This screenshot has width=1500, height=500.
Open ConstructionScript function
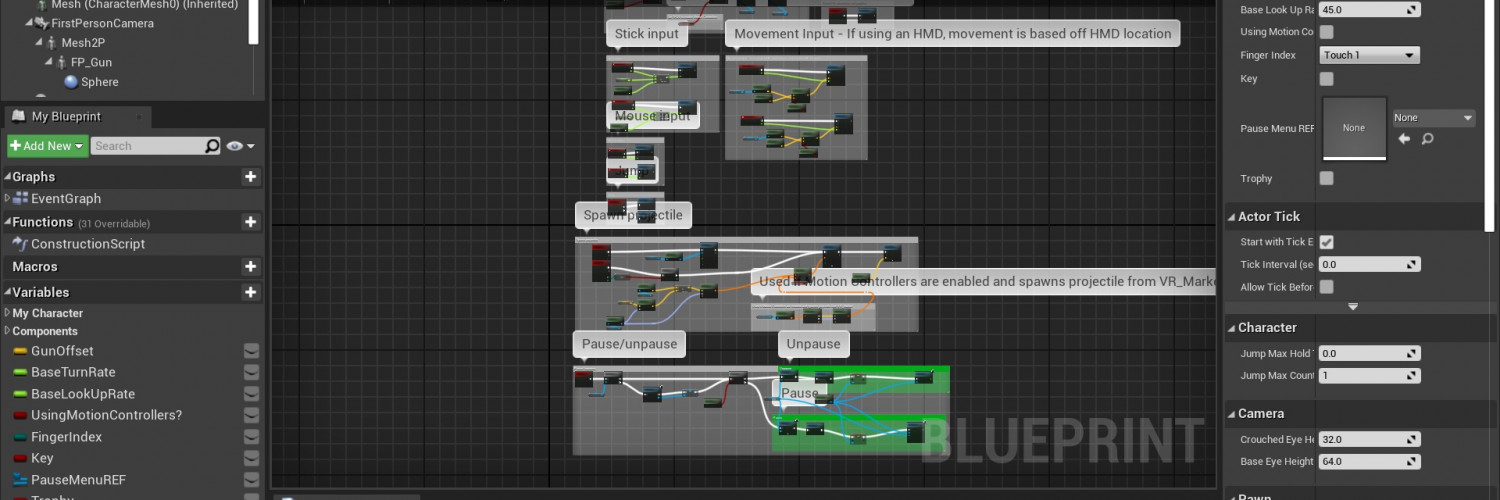(87, 244)
